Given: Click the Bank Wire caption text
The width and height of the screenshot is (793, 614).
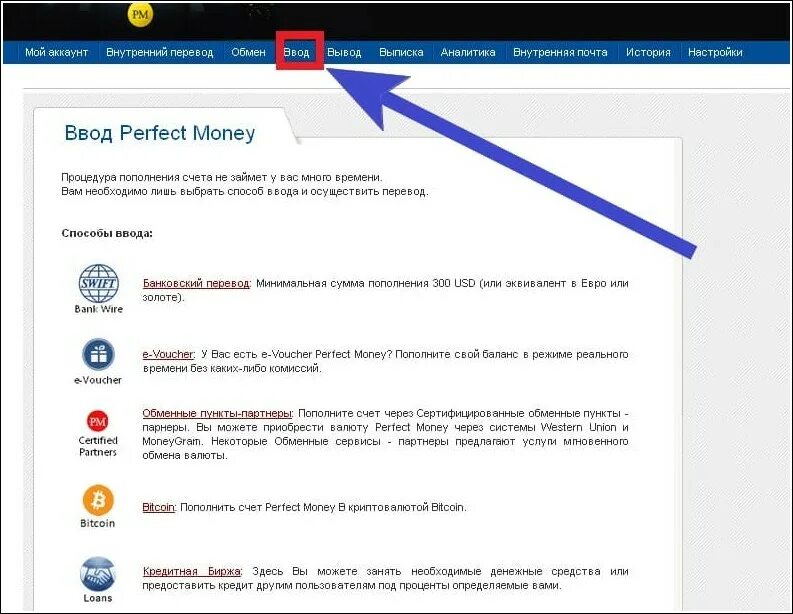Looking at the screenshot, I should (x=99, y=309).
